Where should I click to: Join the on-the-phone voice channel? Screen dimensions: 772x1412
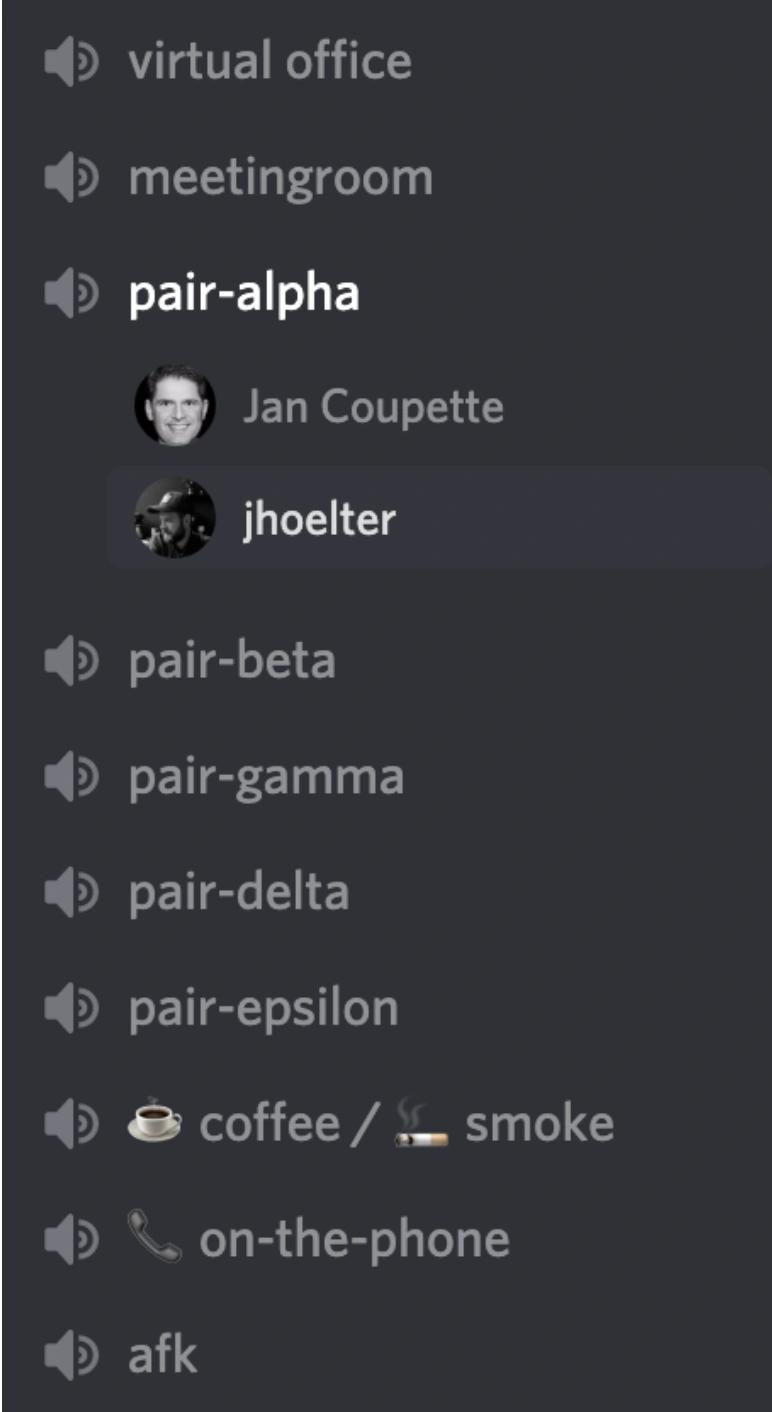pos(318,1240)
